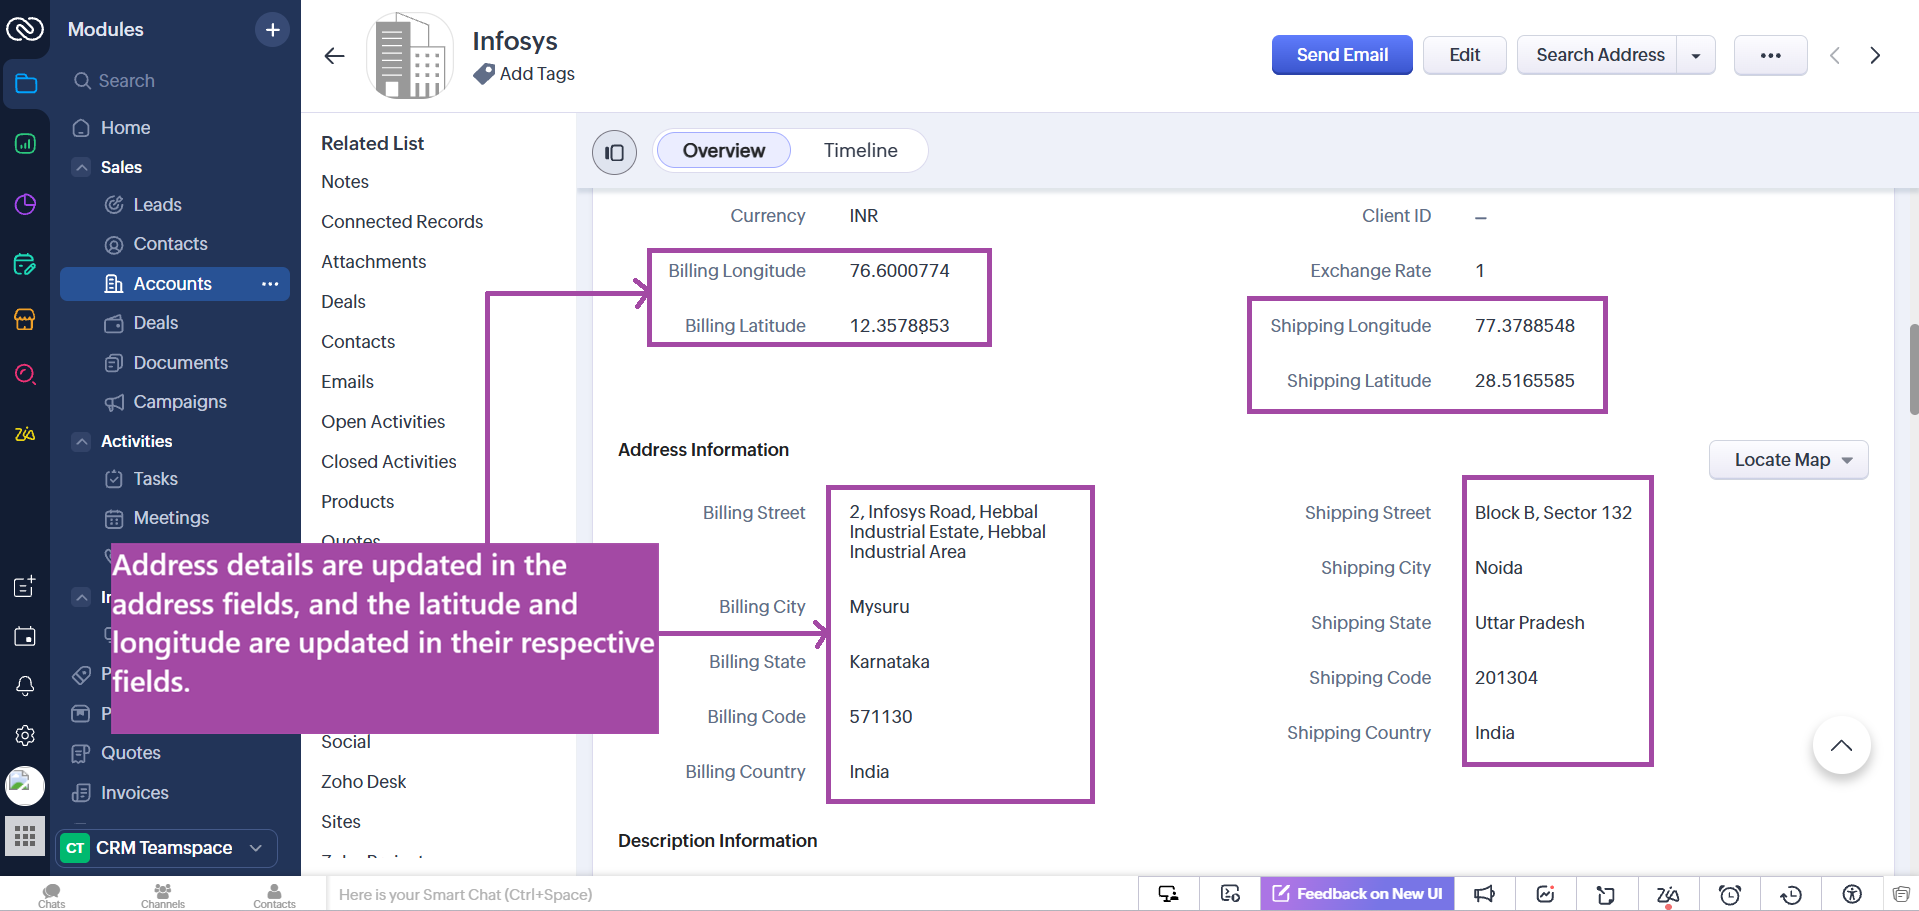Collapse the Sales section in sidebar

coord(81,167)
